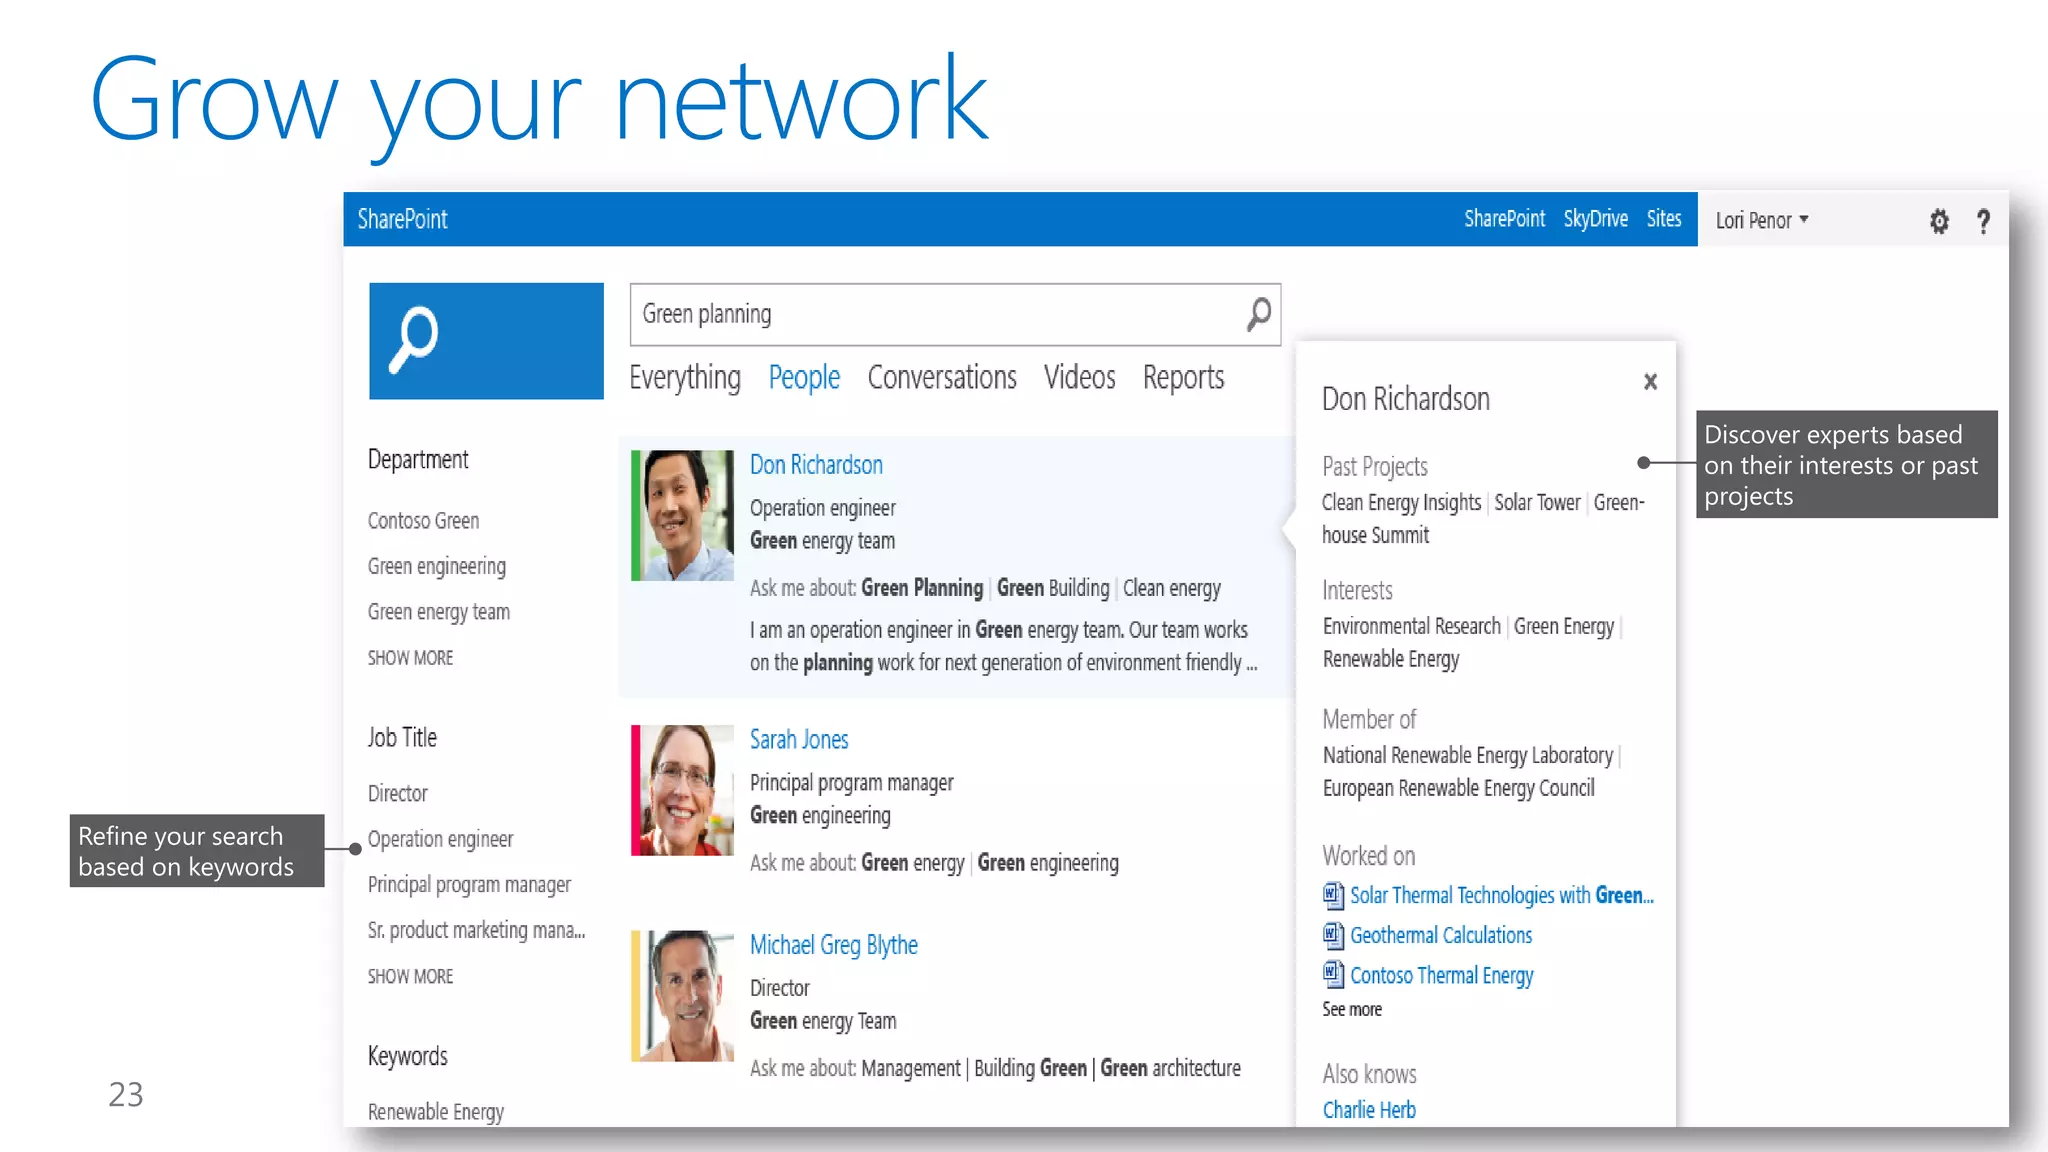Select the Everything search tab
Screen dimensions: 2048x1152
pyautogui.click(x=685, y=378)
